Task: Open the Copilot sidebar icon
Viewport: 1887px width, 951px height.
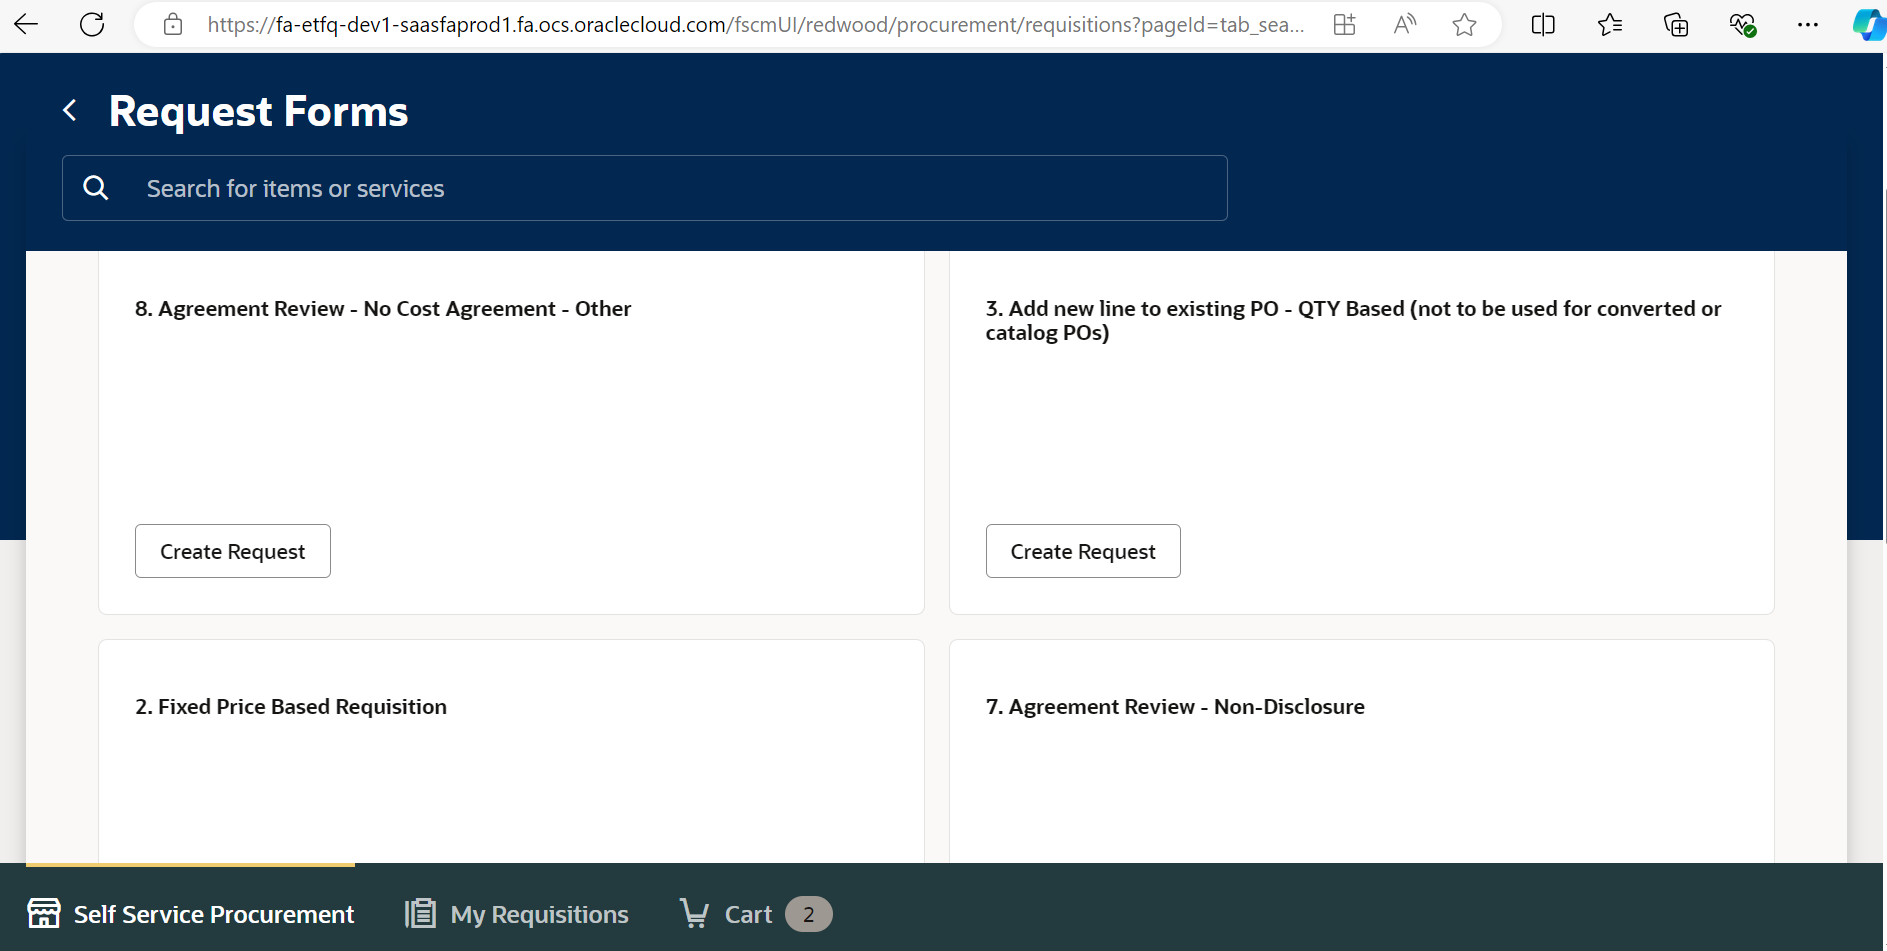Action: point(1868,25)
